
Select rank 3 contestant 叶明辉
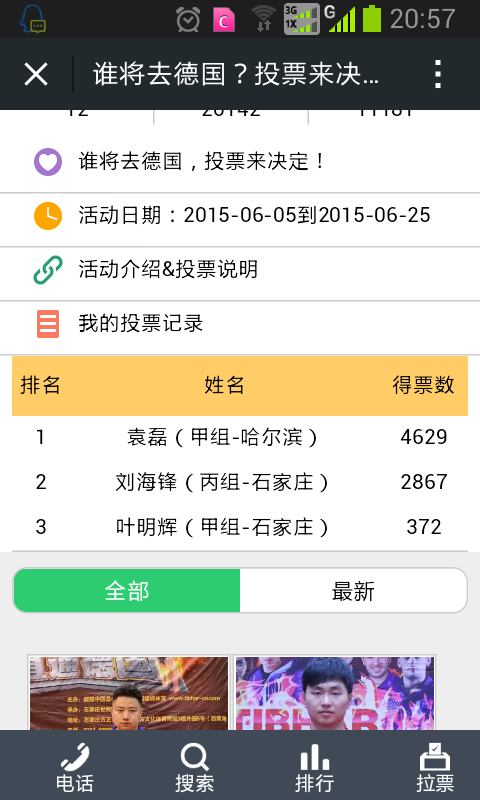tap(240, 527)
